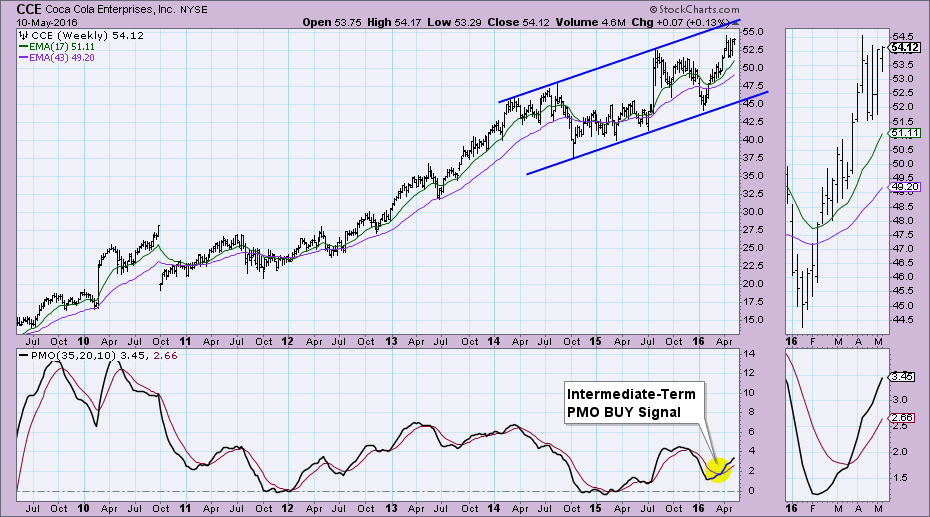Click the CCE (Weekly) 54.12 legend entry
930x517 pixels.
coord(87,36)
